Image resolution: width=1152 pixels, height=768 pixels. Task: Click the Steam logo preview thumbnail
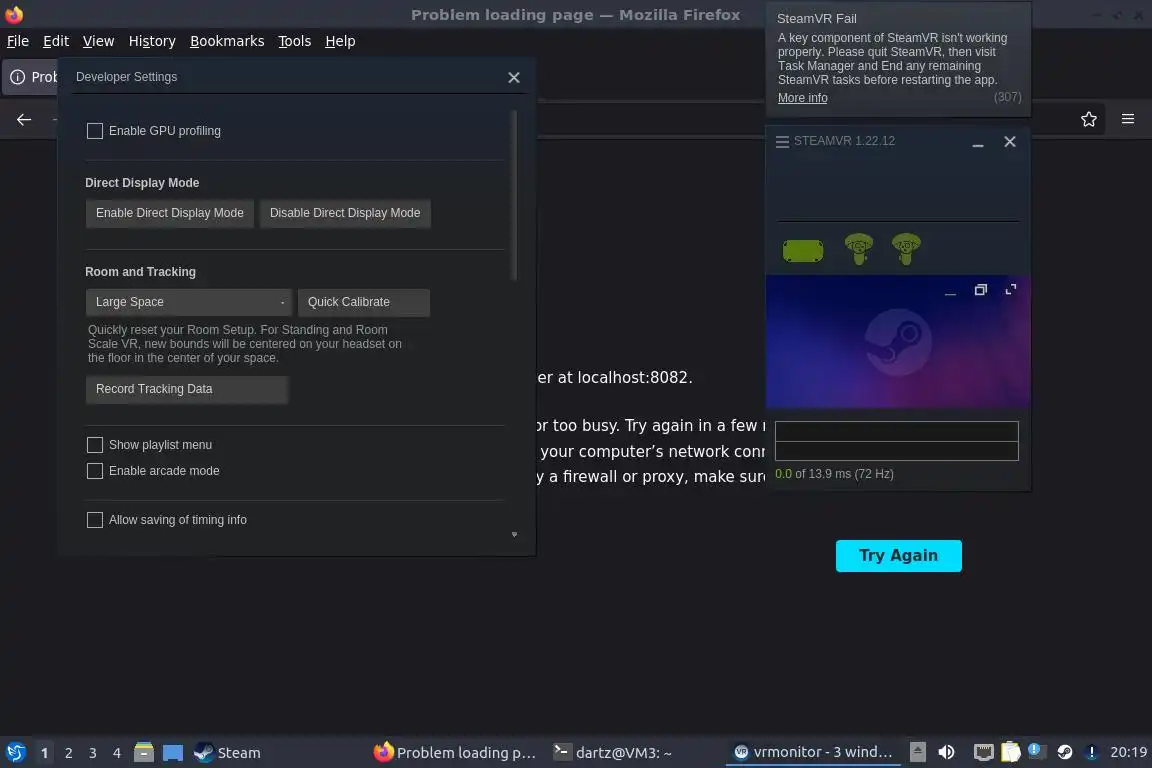coord(898,342)
